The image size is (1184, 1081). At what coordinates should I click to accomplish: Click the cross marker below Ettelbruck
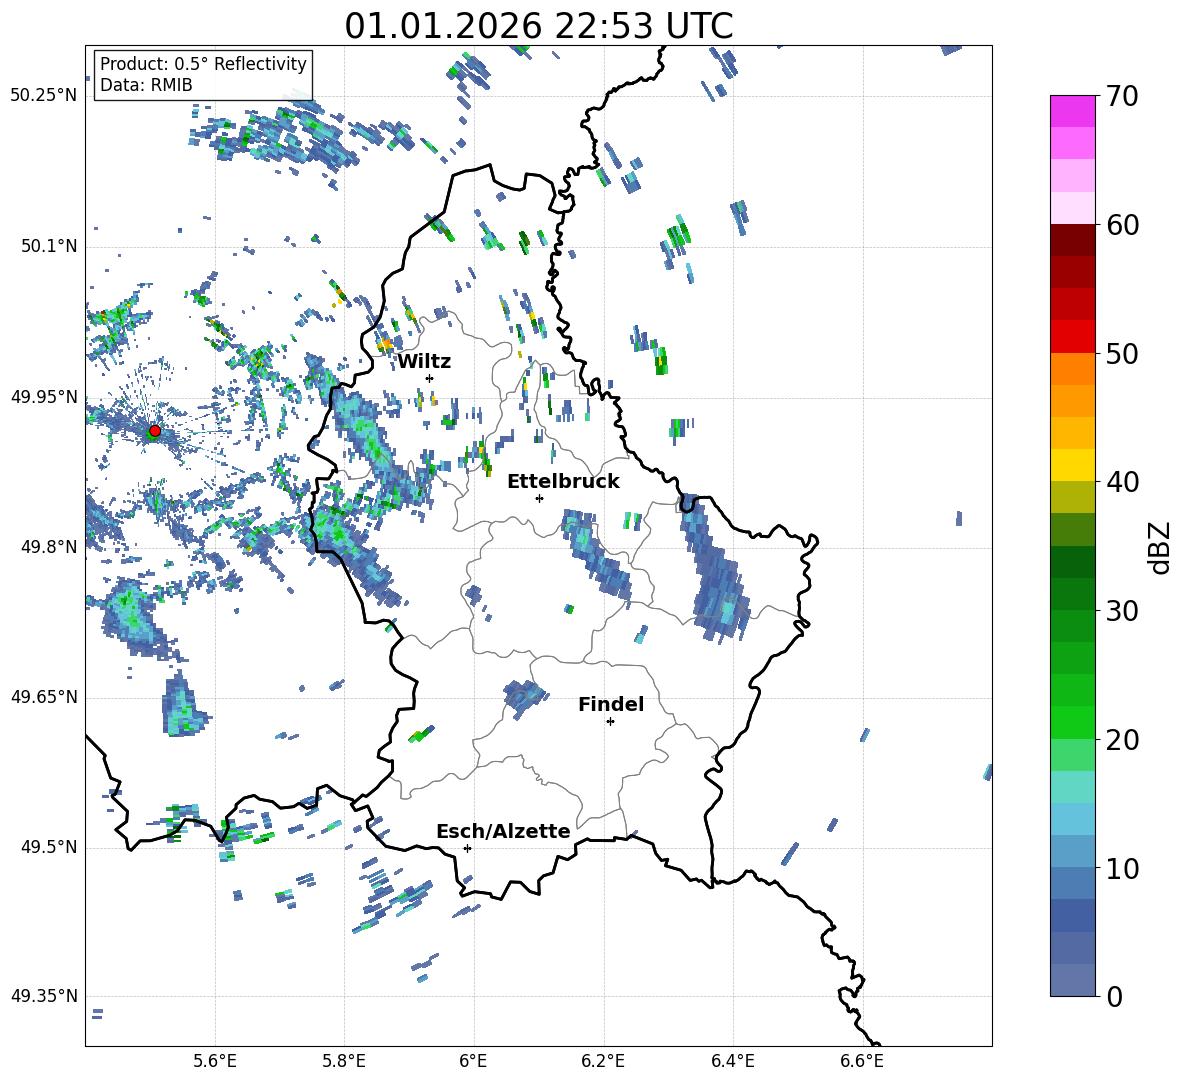pyautogui.click(x=539, y=498)
